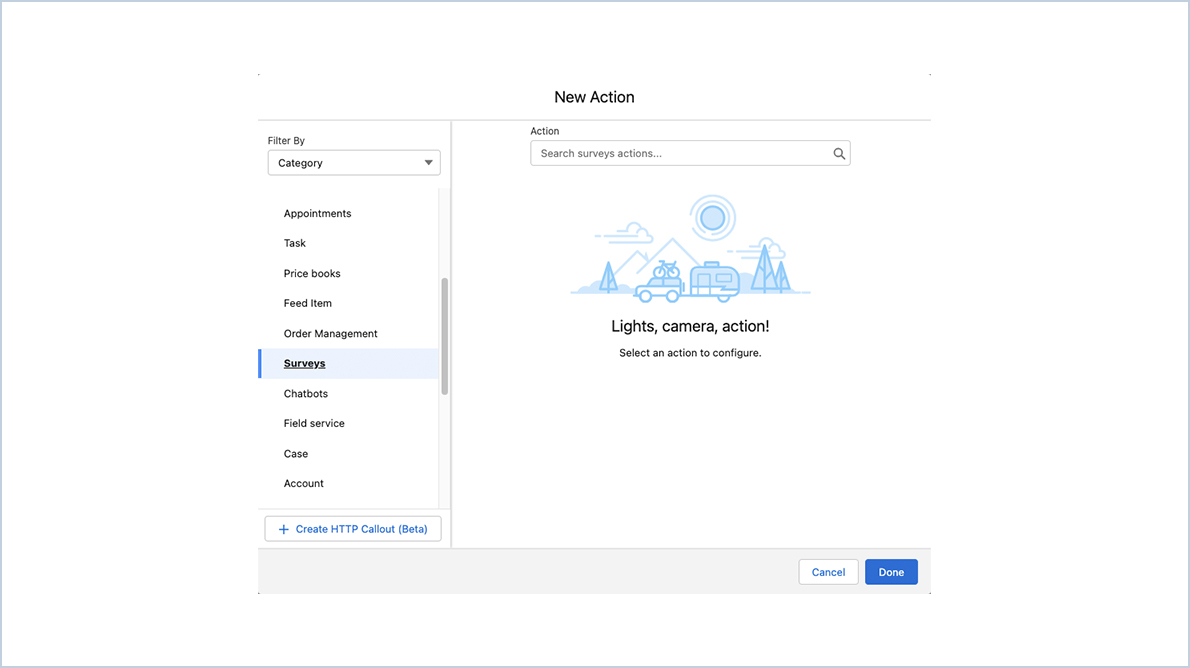Switch to the Task category
The height and width of the screenshot is (668, 1190).
(x=294, y=243)
